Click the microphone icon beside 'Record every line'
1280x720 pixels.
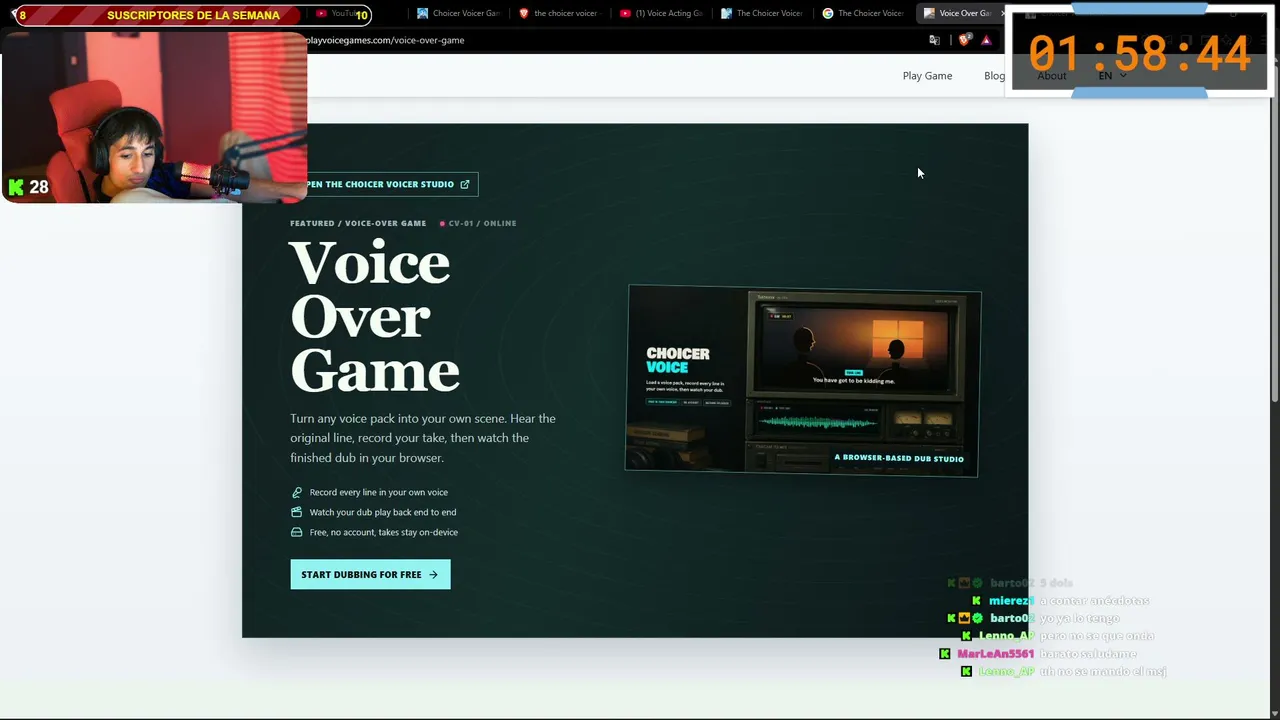click(x=296, y=492)
